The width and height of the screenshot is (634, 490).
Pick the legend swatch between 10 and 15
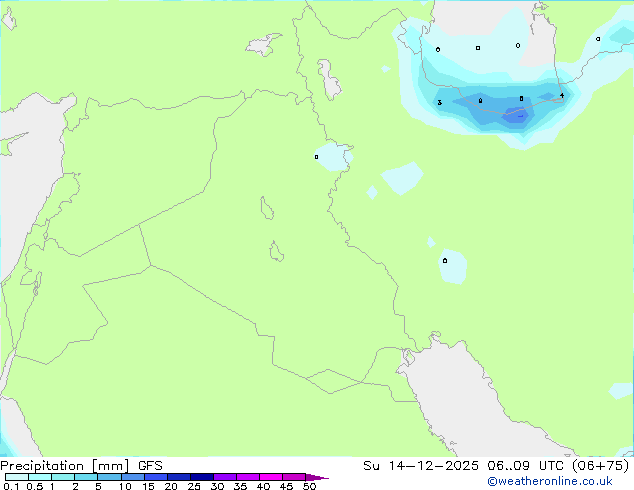pos(133,477)
